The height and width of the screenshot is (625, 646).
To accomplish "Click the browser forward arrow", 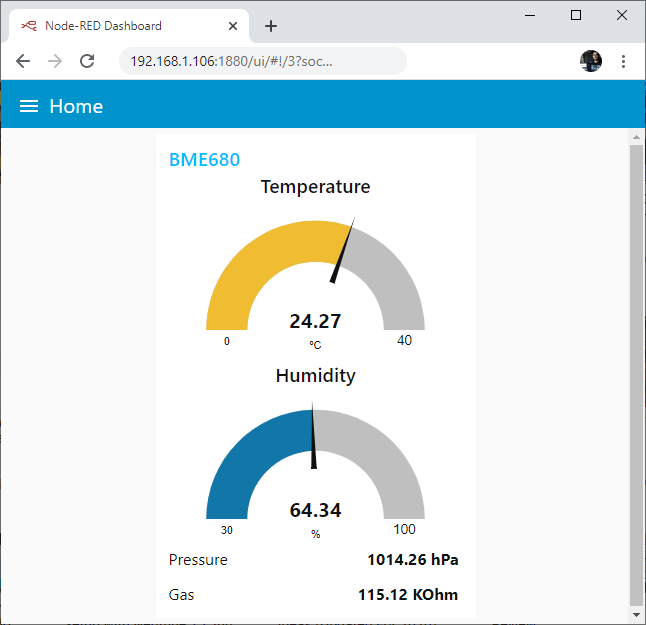I will point(55,61).
